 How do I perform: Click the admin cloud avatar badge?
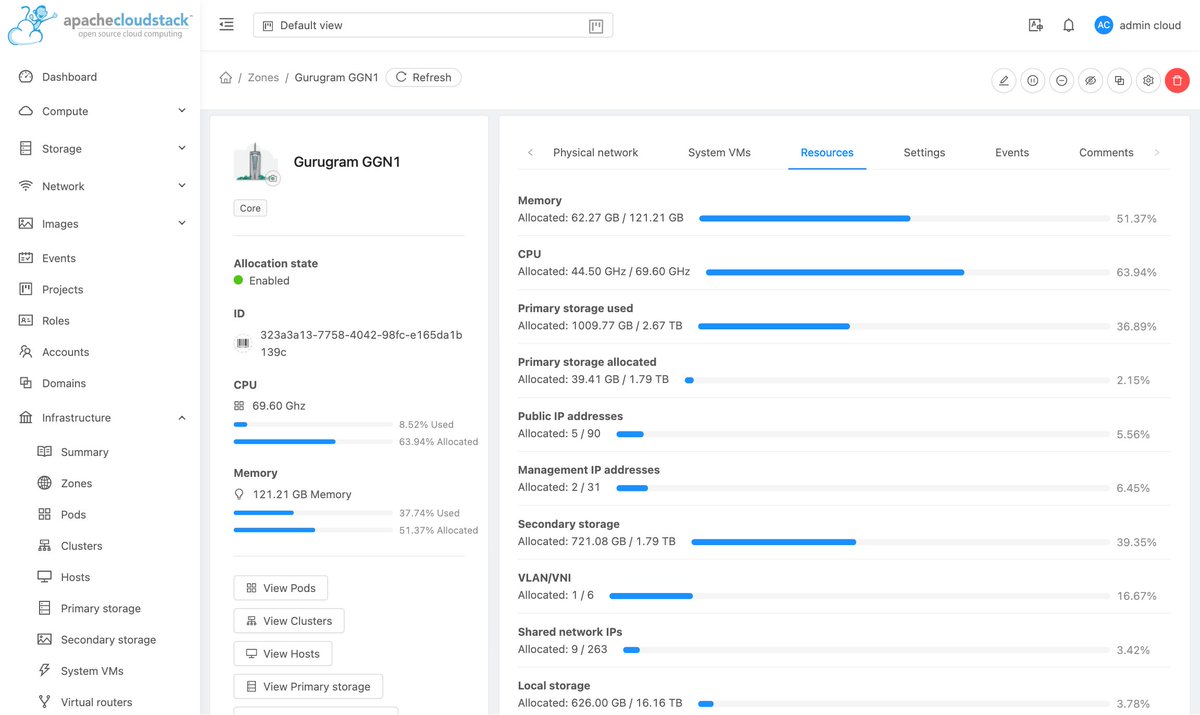1103,25
